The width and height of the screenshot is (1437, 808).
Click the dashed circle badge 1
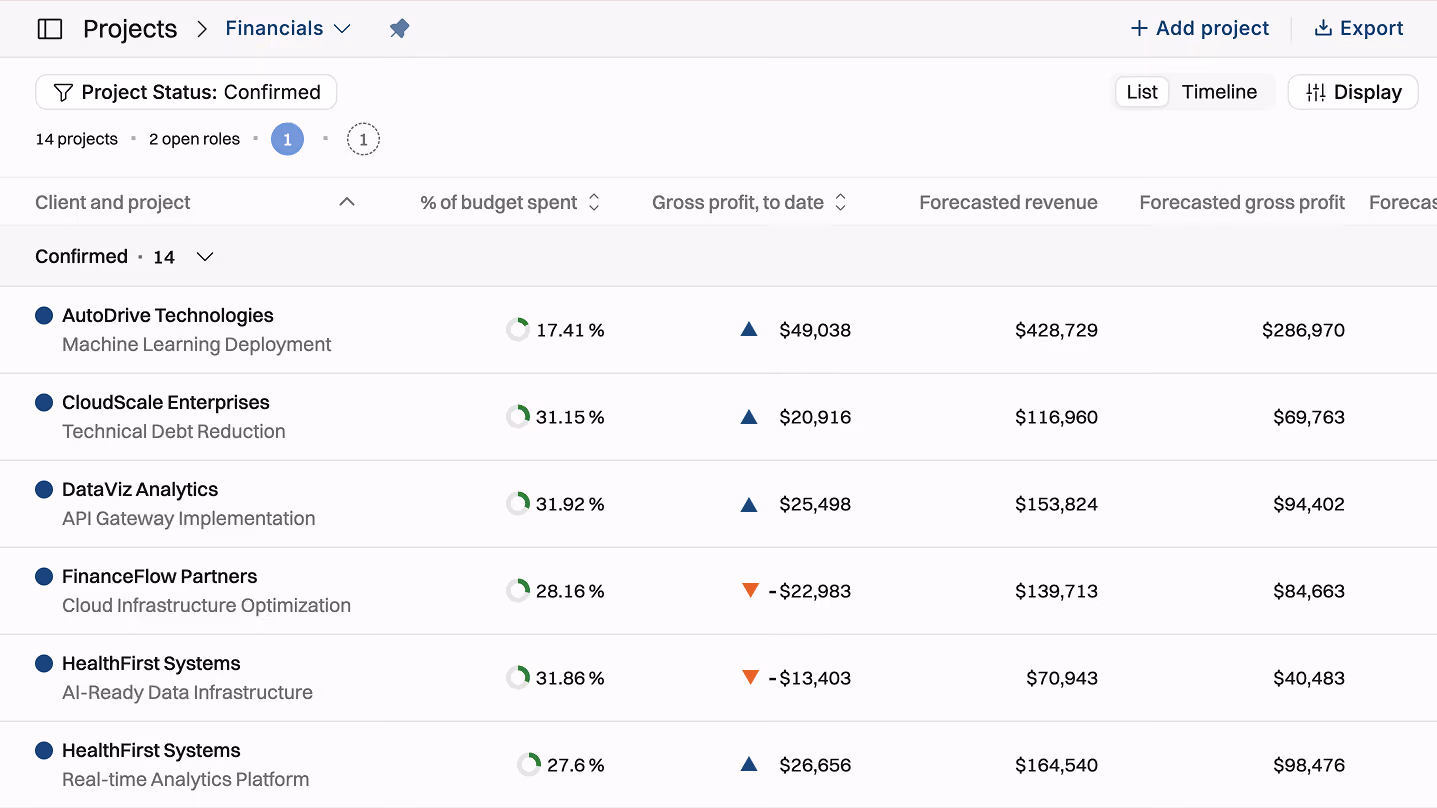(363, 139)
